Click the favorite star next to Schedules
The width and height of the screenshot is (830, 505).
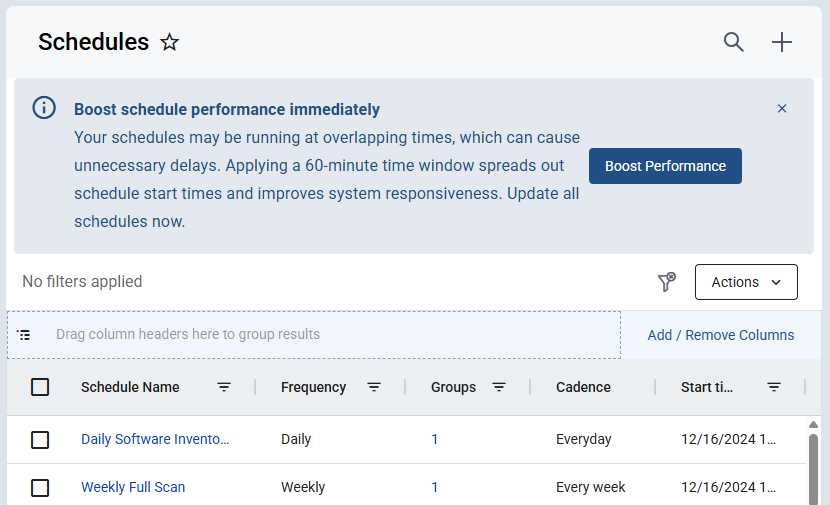coord(169,42)
